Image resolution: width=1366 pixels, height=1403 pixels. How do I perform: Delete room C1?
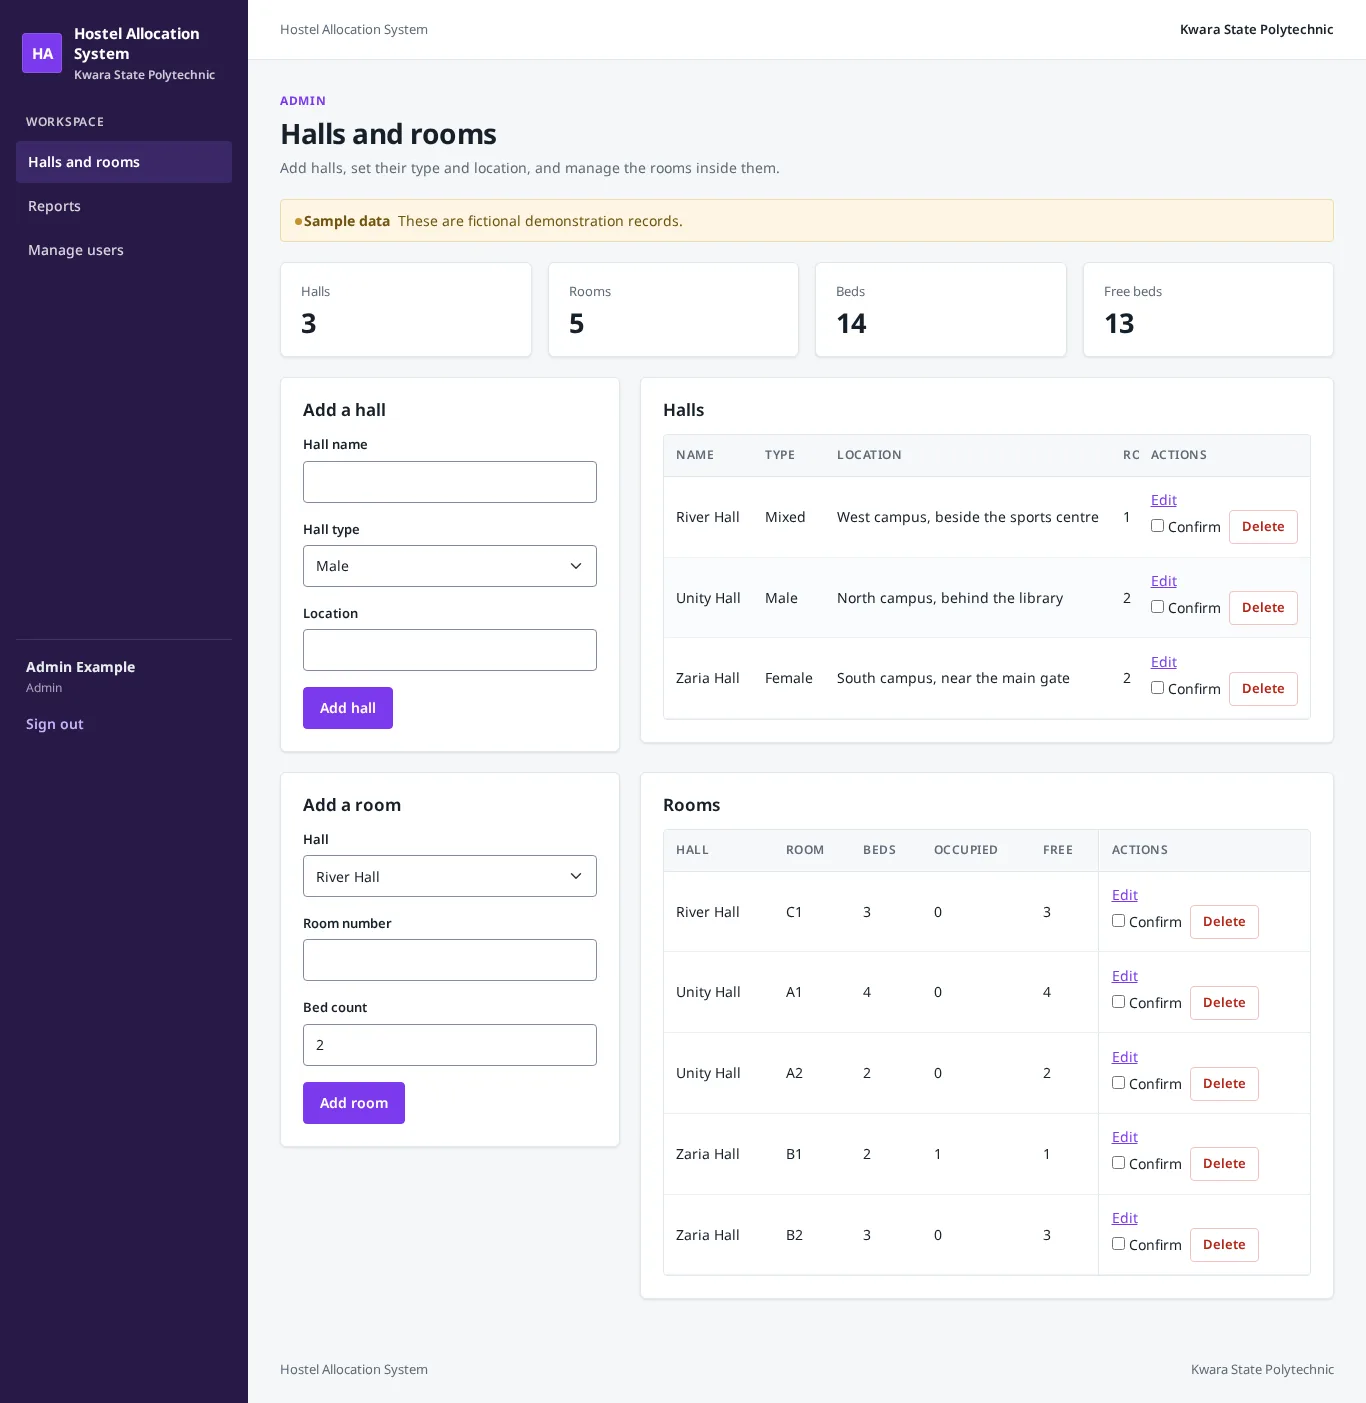(1224, 922)
